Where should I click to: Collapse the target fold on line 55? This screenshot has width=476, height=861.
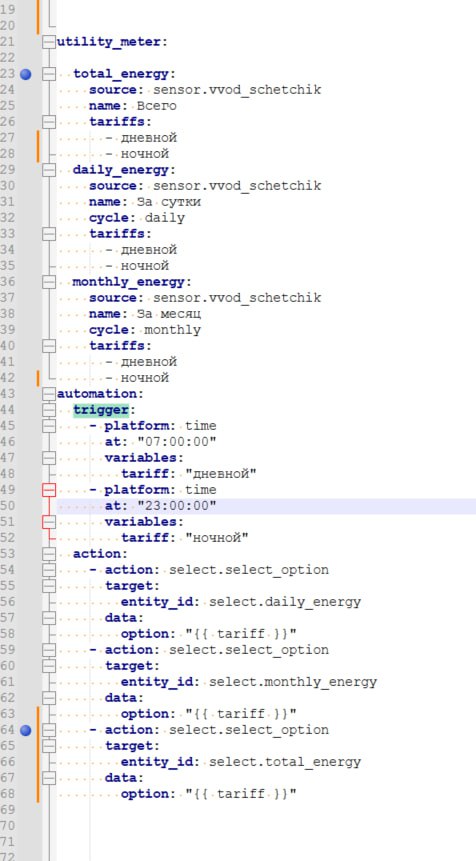(x=49, y=586)
